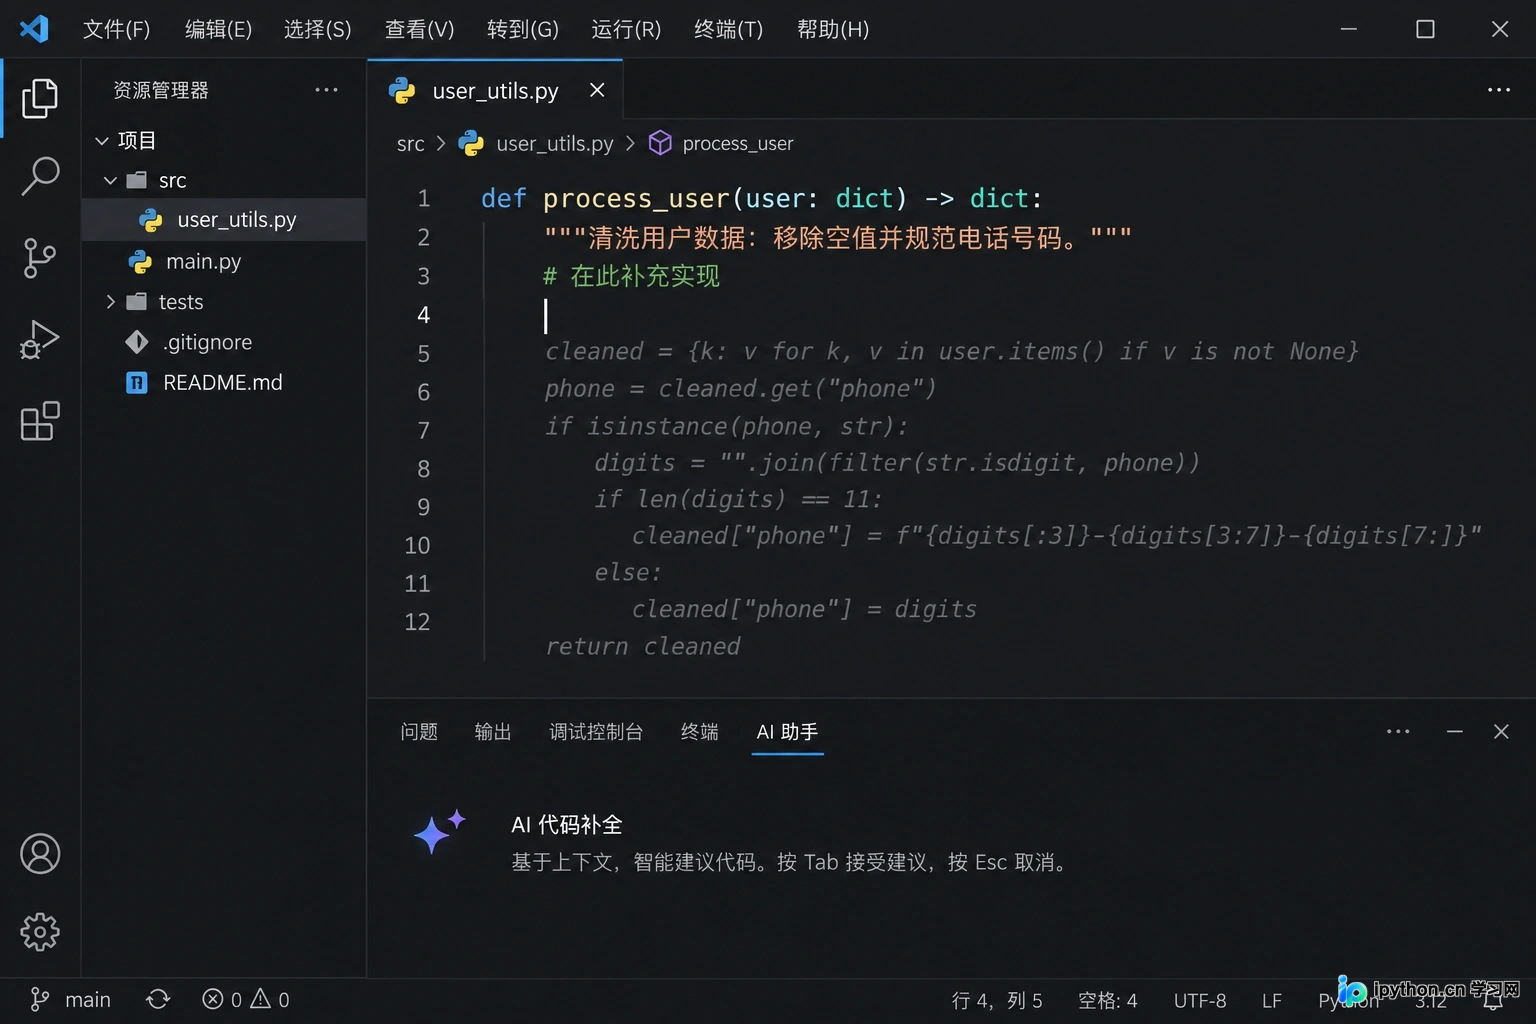Viewport: 1536px width, 1024px height.
Task: Change file encoding via UTF-8
Action: [1200, 1000]
